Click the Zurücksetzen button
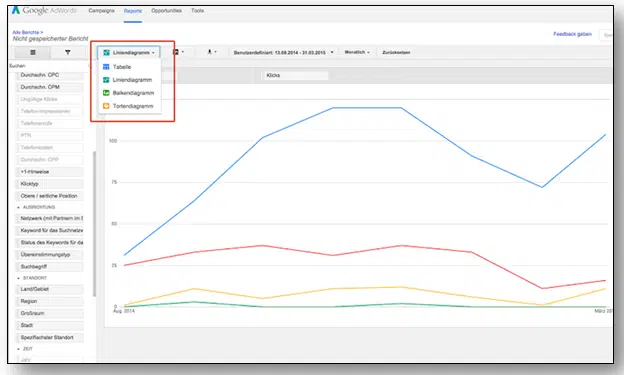Viewport: 624px width, 375px height. pyautogui.click(x=396, y=53)
